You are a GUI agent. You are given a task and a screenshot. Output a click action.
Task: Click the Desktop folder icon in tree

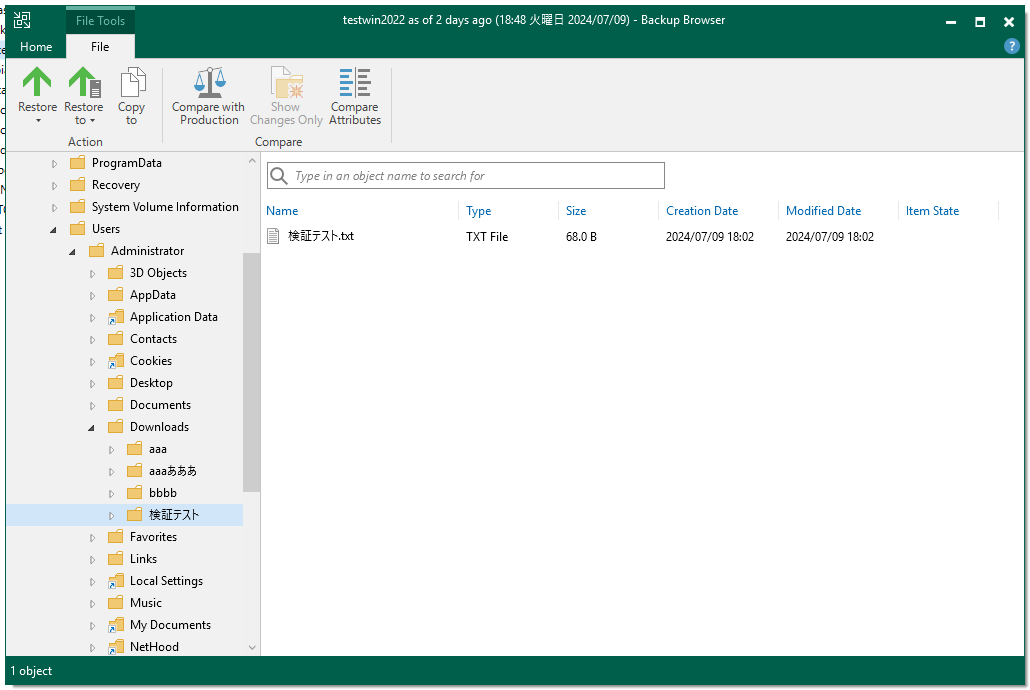[x=116, y=382]
